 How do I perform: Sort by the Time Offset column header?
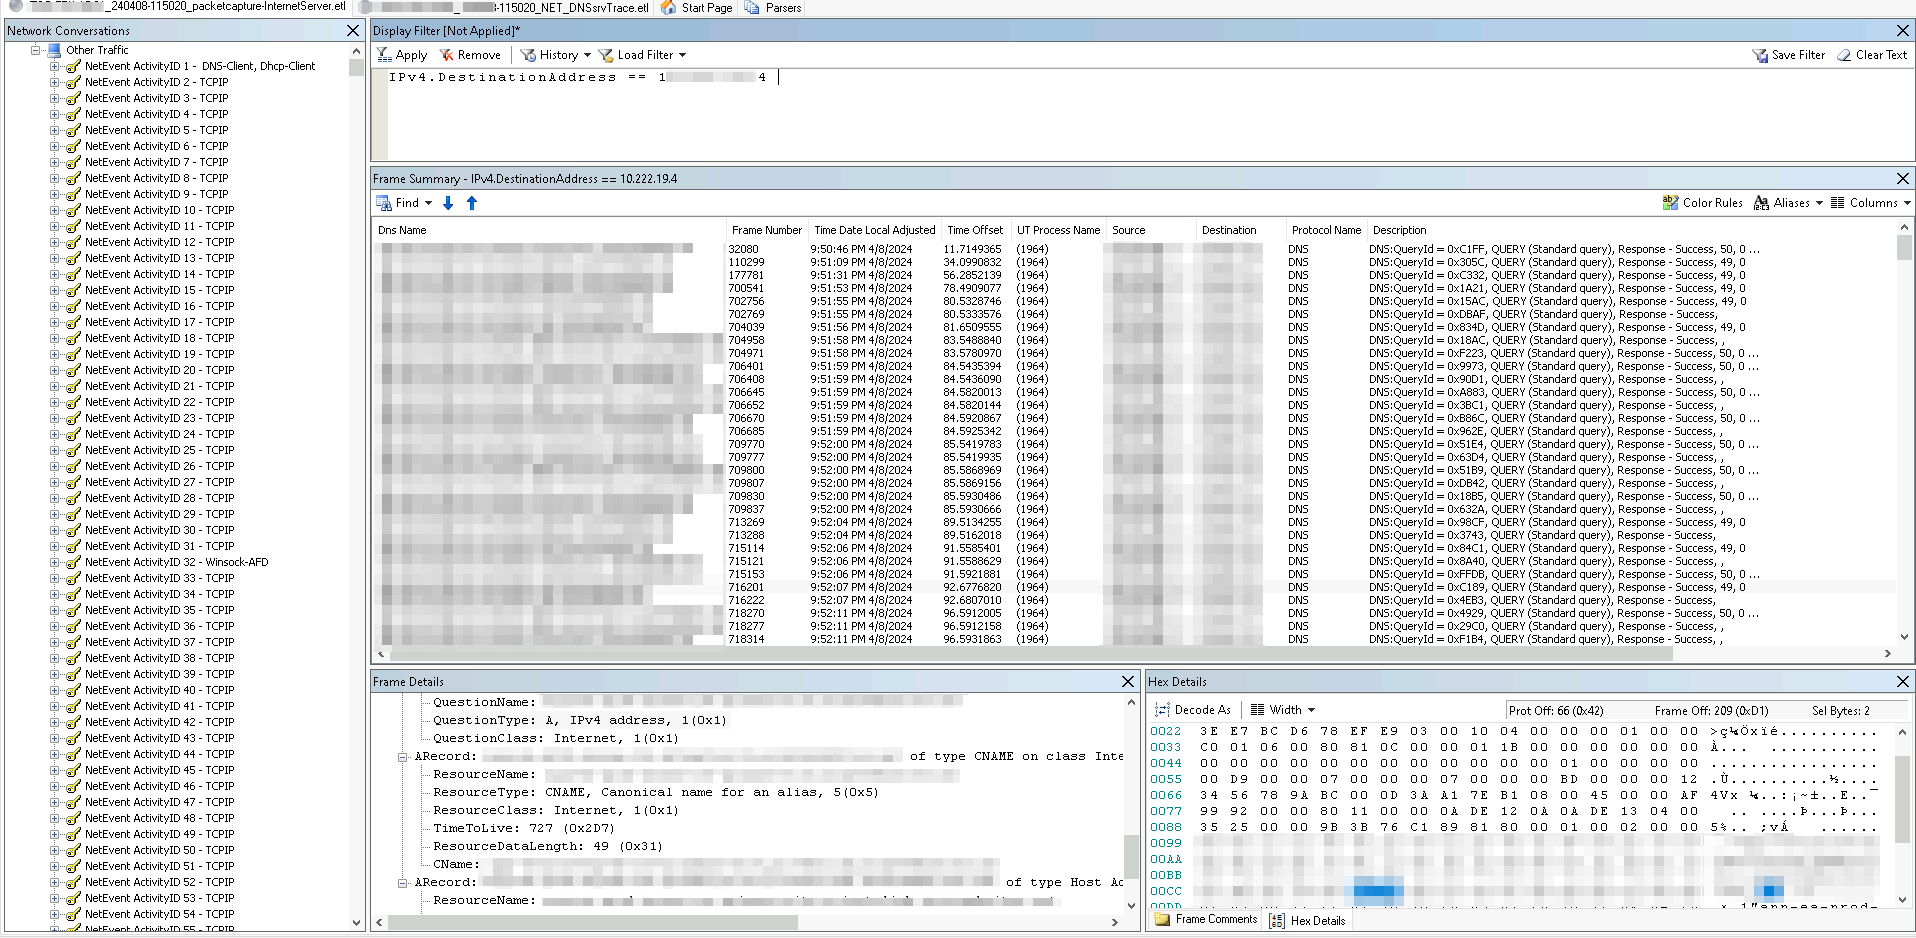click(975, 230)
